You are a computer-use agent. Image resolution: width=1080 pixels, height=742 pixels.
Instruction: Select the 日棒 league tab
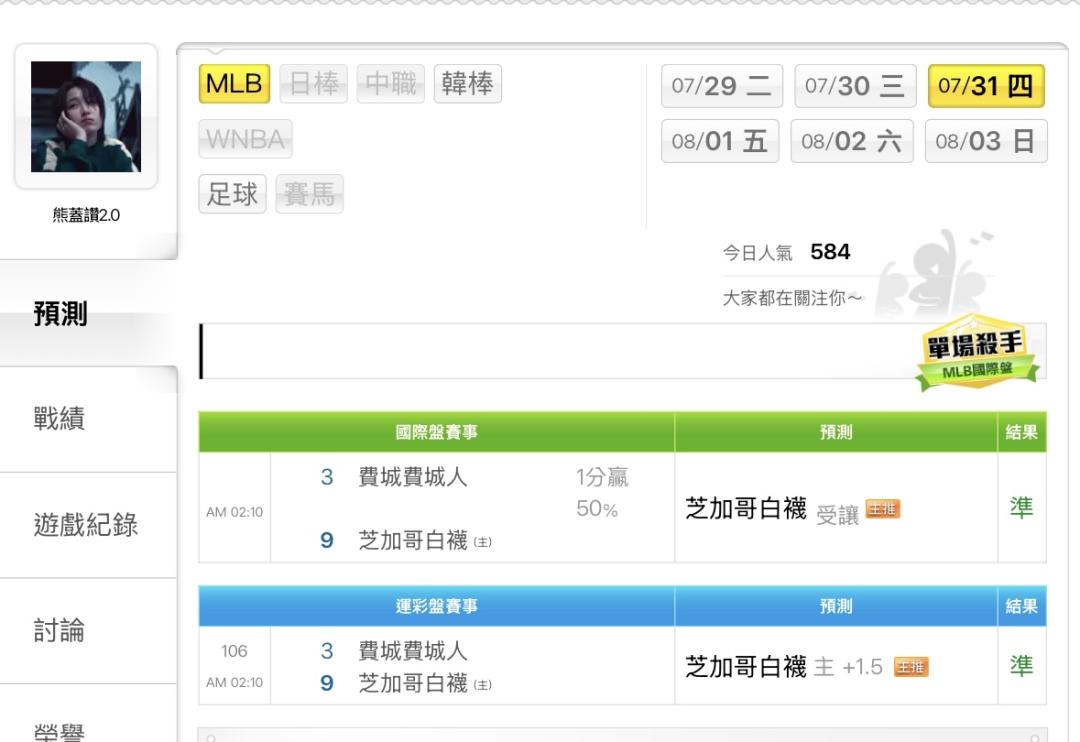click(314, 84)
